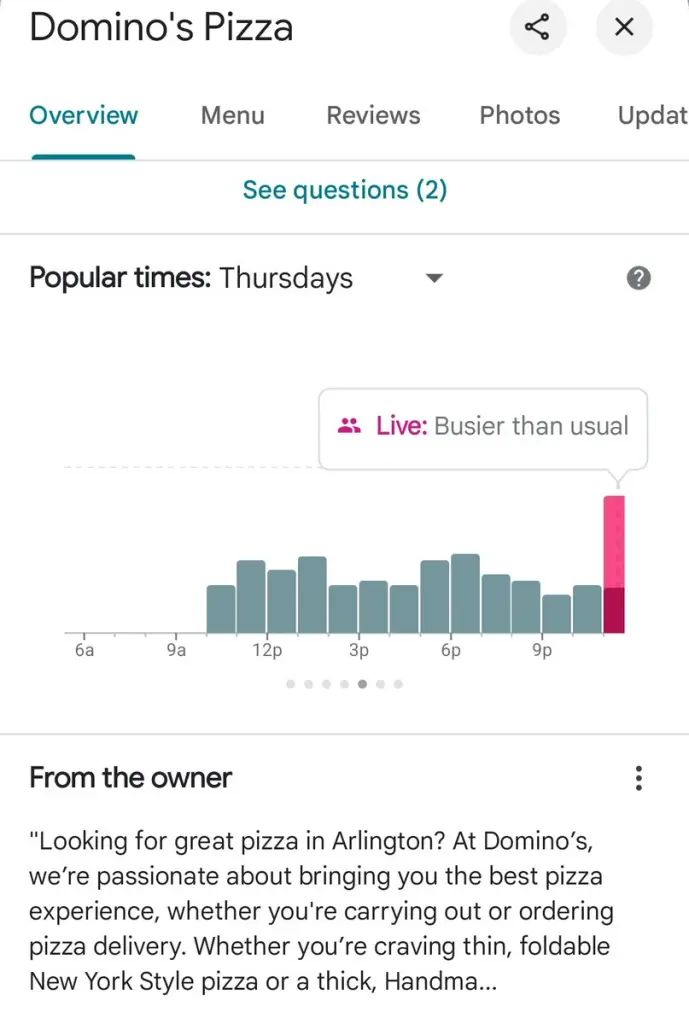Close the Domino's Pizza panel
Image resolution: width=689 pixels, height=1024 pixels.
(x=624, y=27)
